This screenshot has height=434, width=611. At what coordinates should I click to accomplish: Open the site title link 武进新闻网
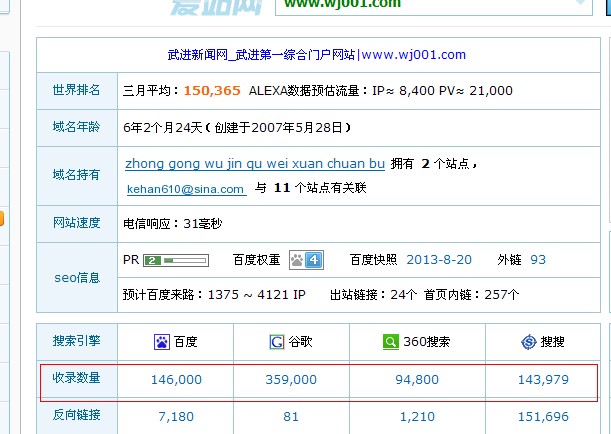[x=316, y=55]
